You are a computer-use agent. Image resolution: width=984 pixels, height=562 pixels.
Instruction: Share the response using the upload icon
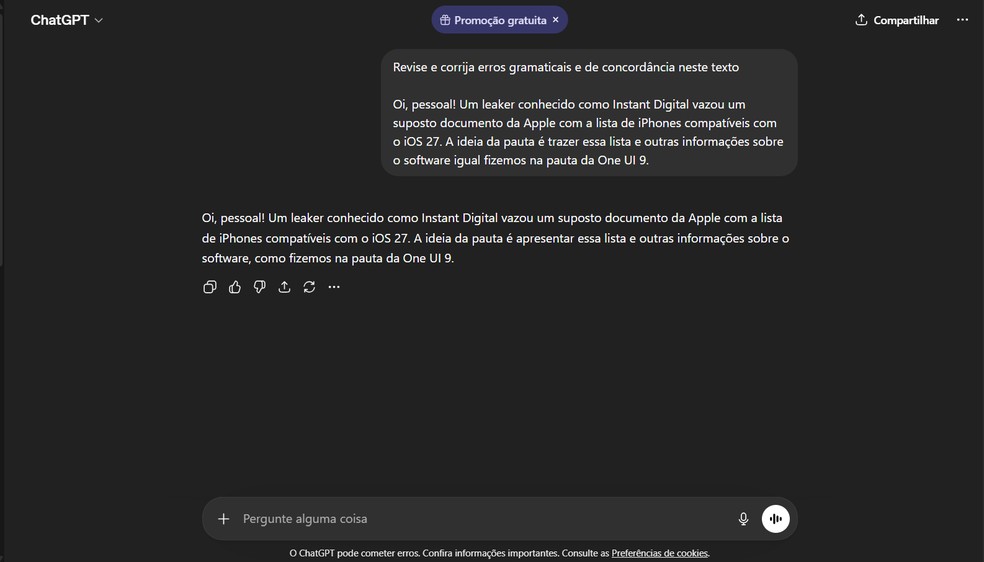[x=284, y=287]
